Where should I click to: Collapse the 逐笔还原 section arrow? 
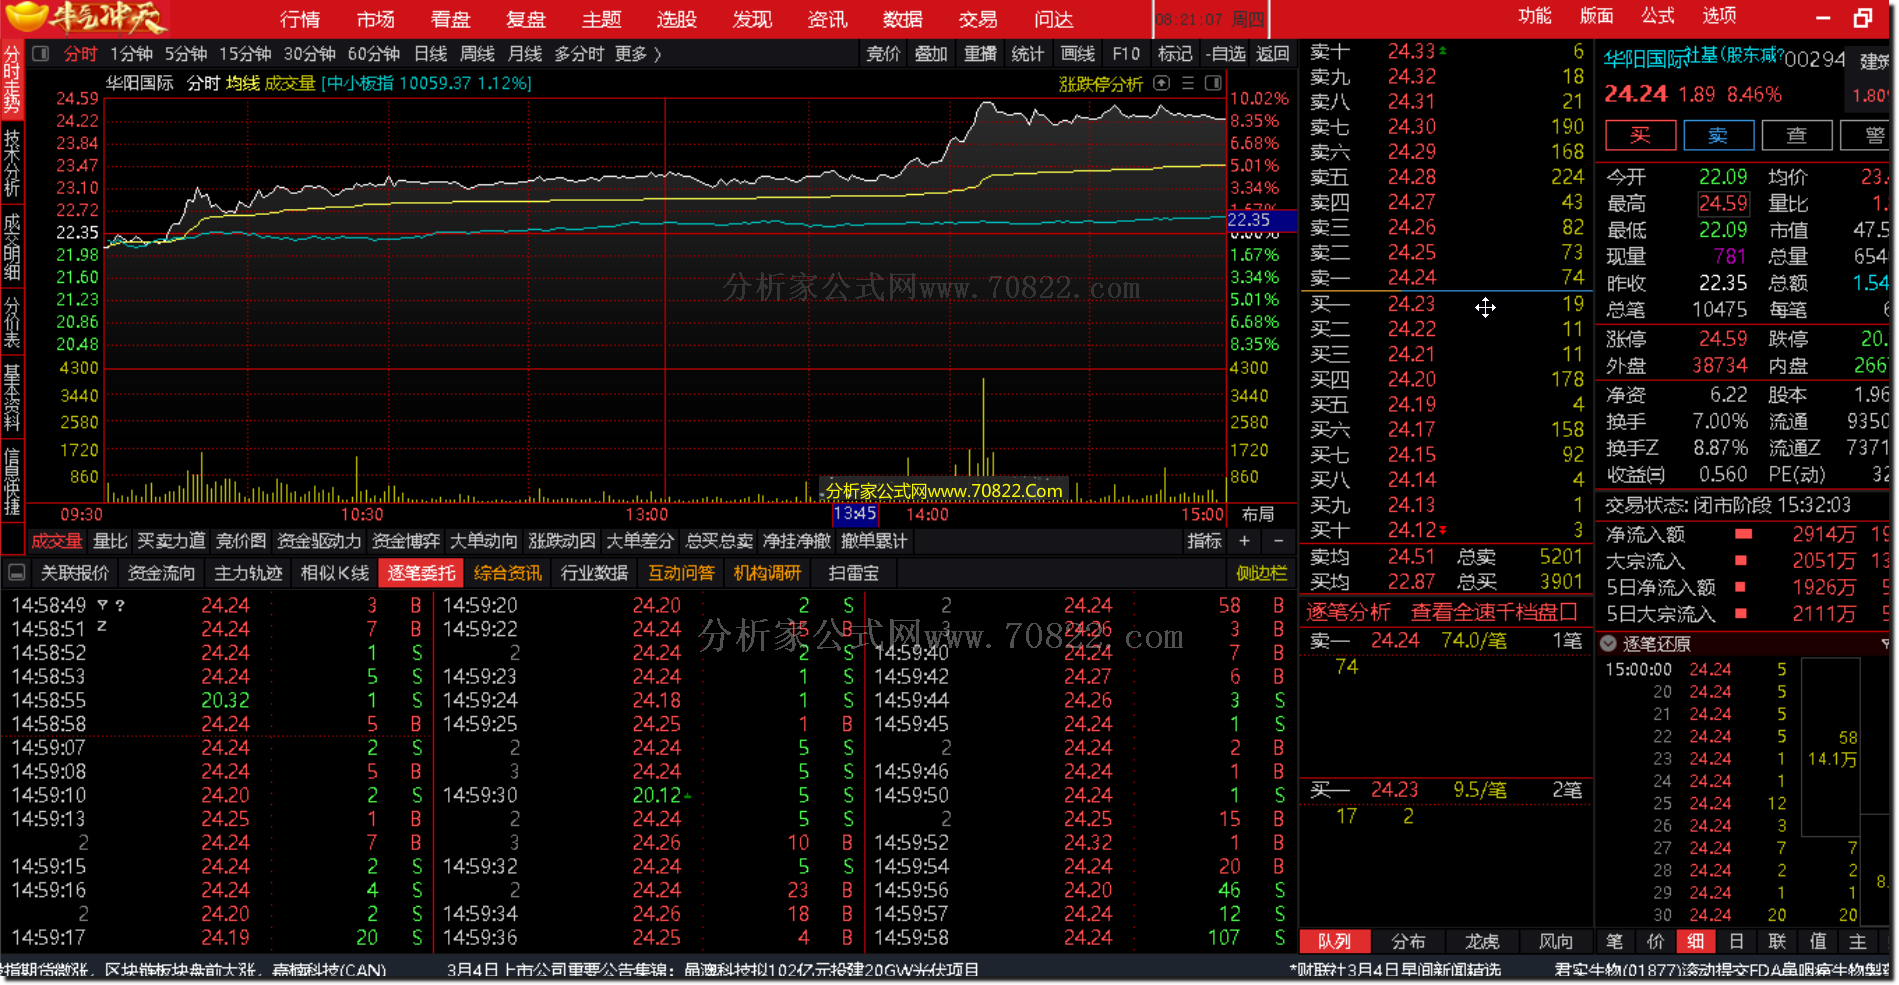click(1609, 644)
